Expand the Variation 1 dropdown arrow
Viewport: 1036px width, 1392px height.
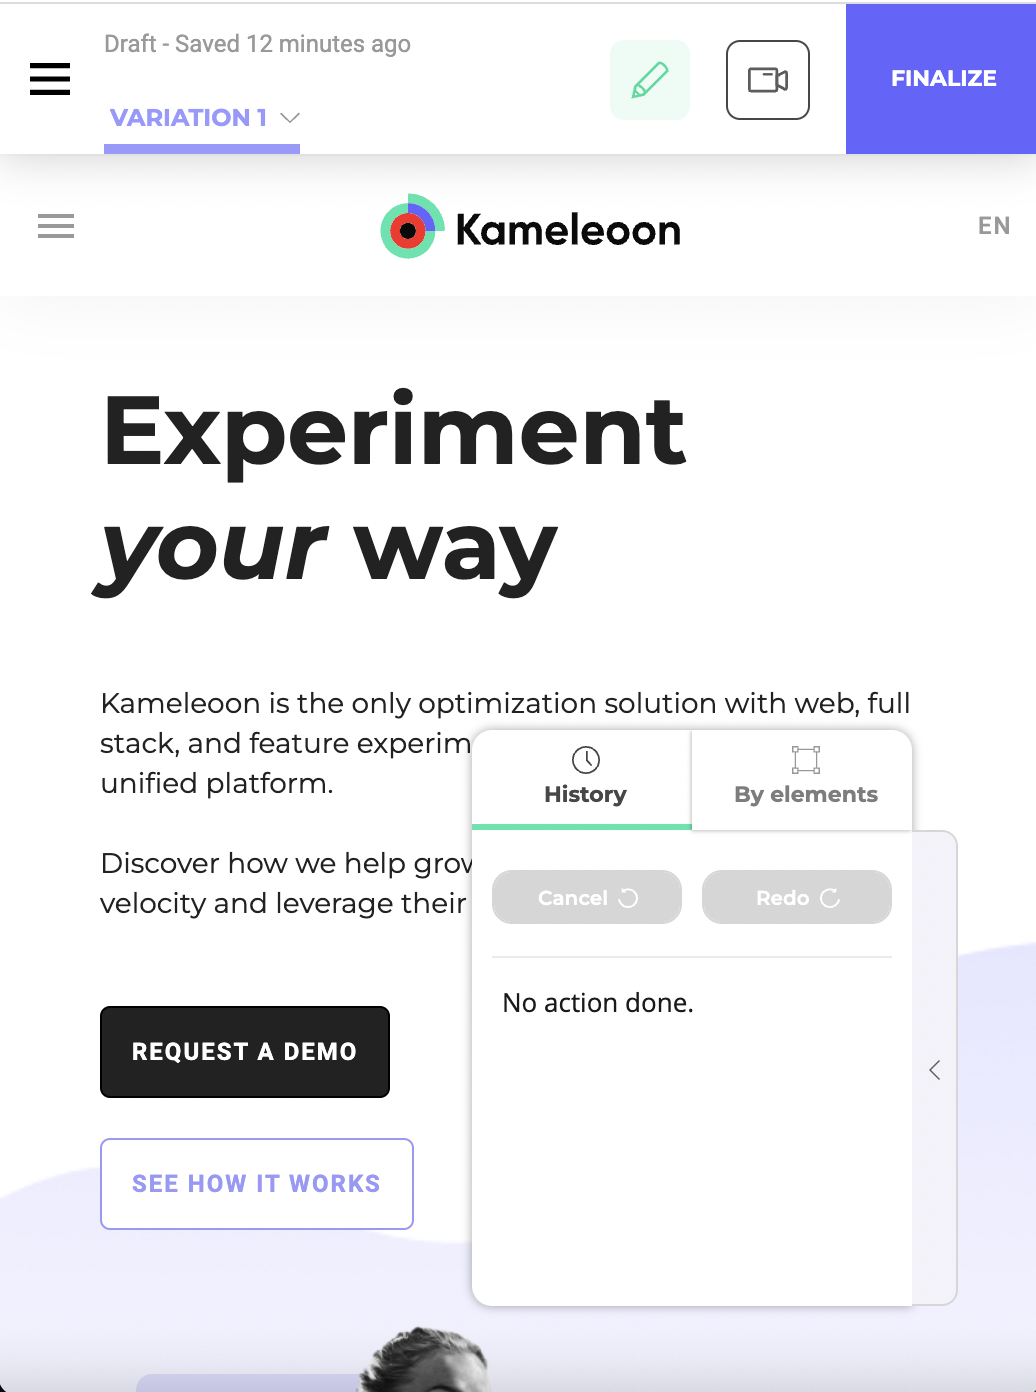291,118
